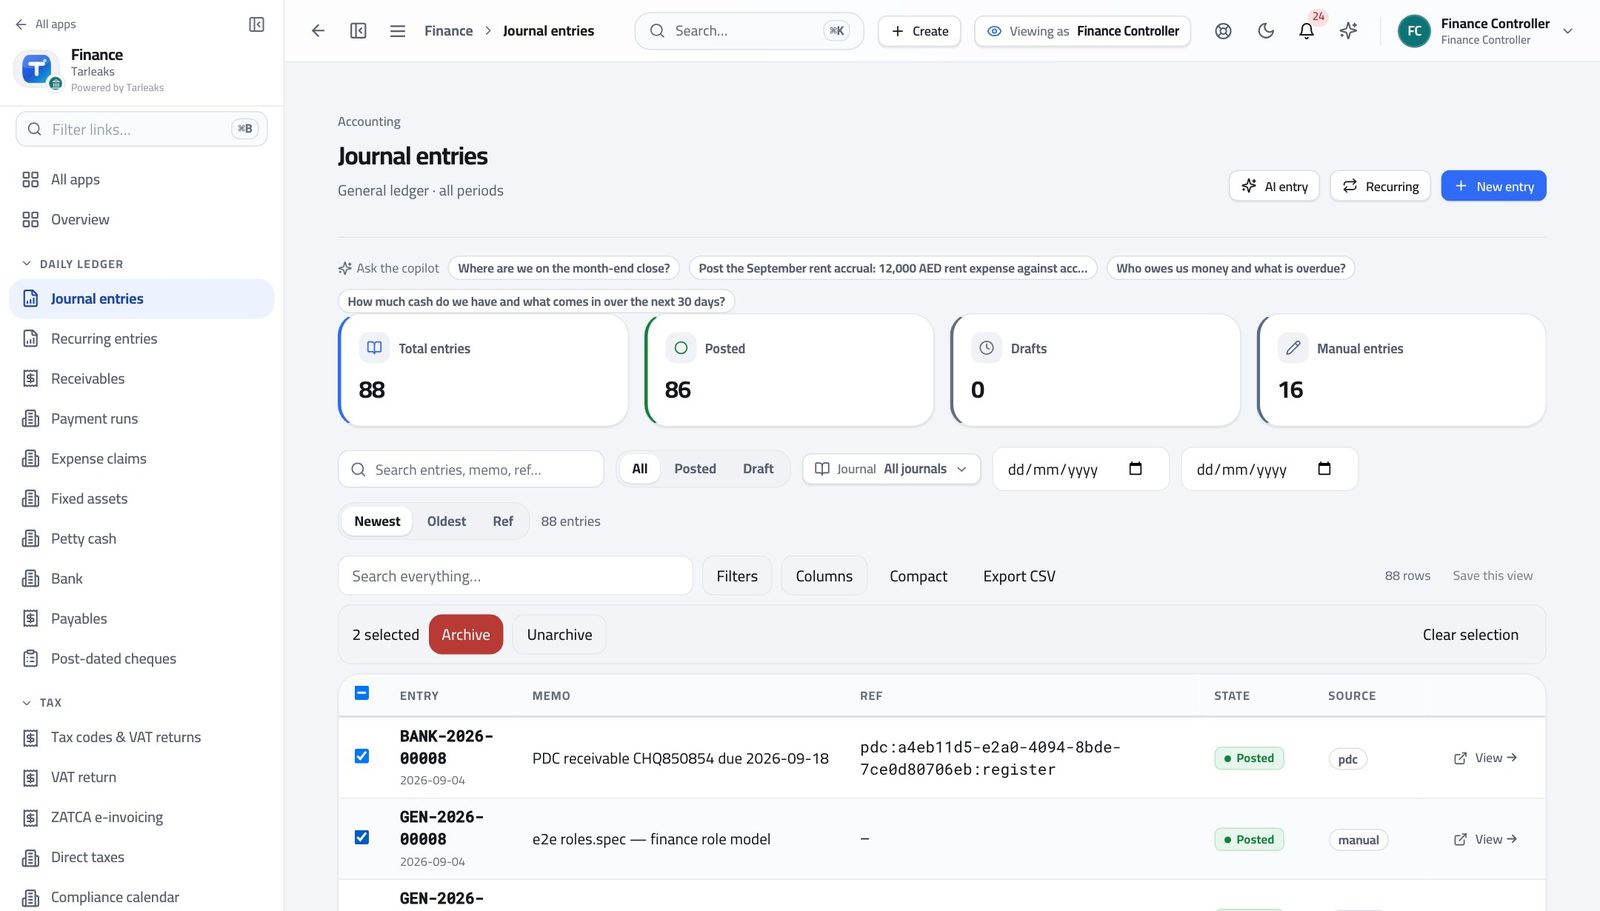This screenshot has height=911, width=1600.
Task: Click the Total entries book icon
Action: [x=374, y=348]
